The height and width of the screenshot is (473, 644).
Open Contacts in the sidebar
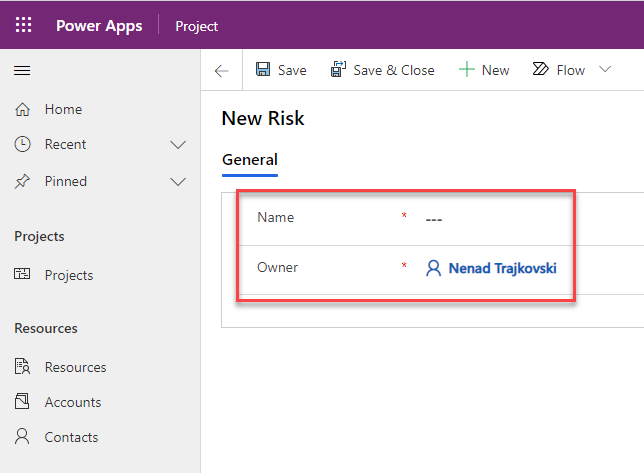tap(71, 437)
